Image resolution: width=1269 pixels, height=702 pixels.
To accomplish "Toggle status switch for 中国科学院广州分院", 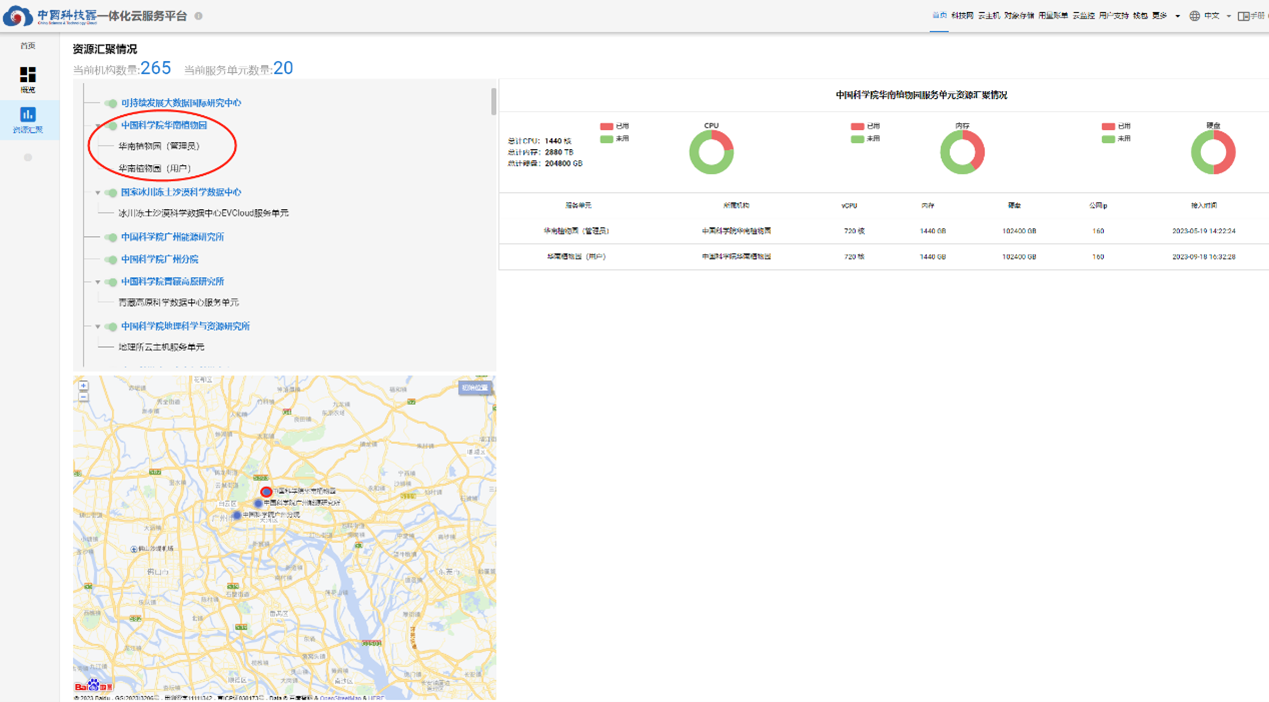I will [110, 259].
